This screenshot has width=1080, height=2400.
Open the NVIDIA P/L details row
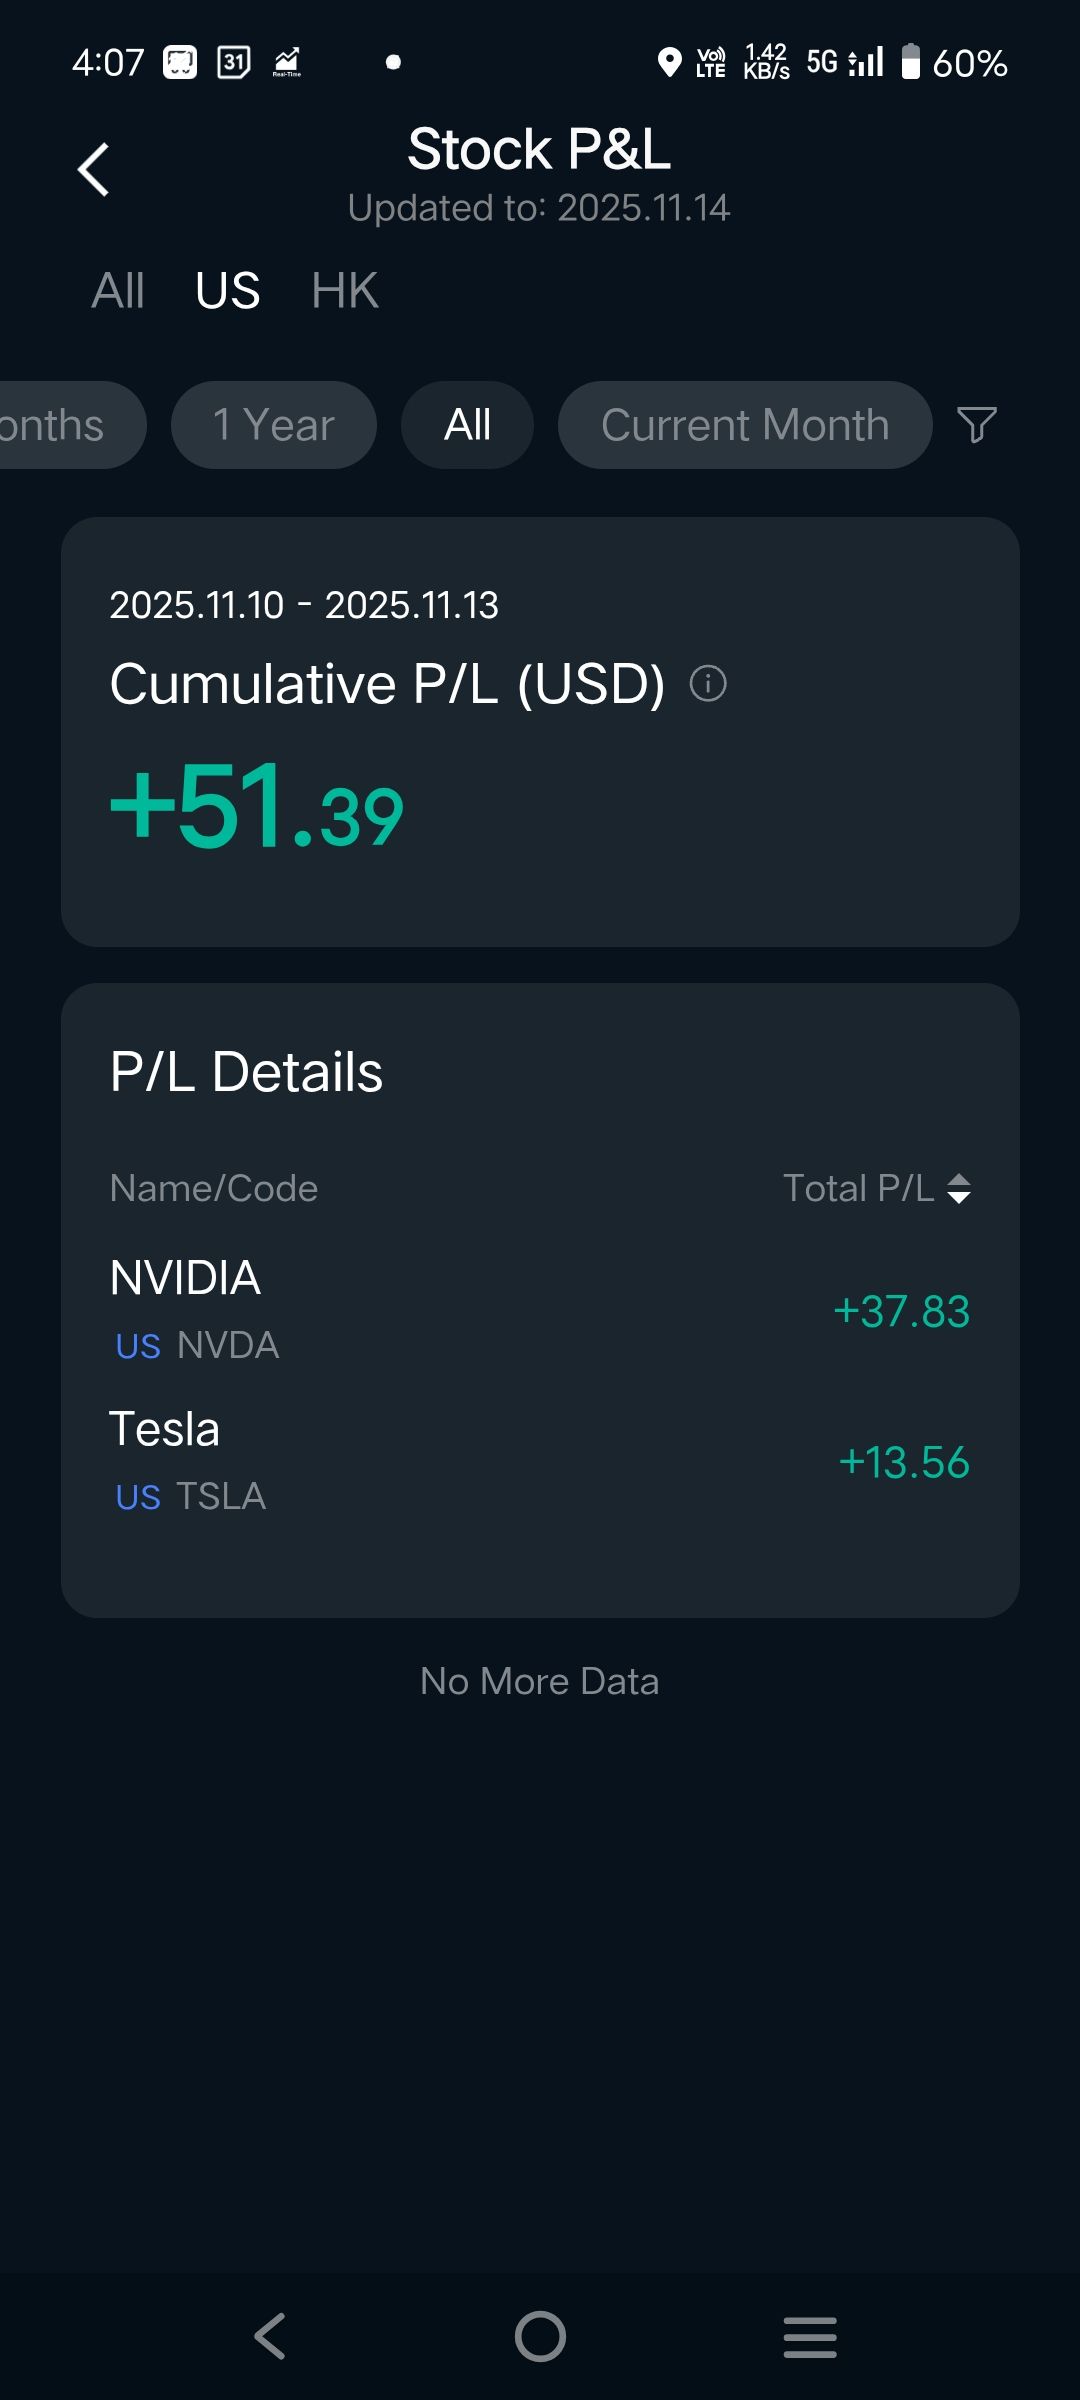[x=540, y=1310]
